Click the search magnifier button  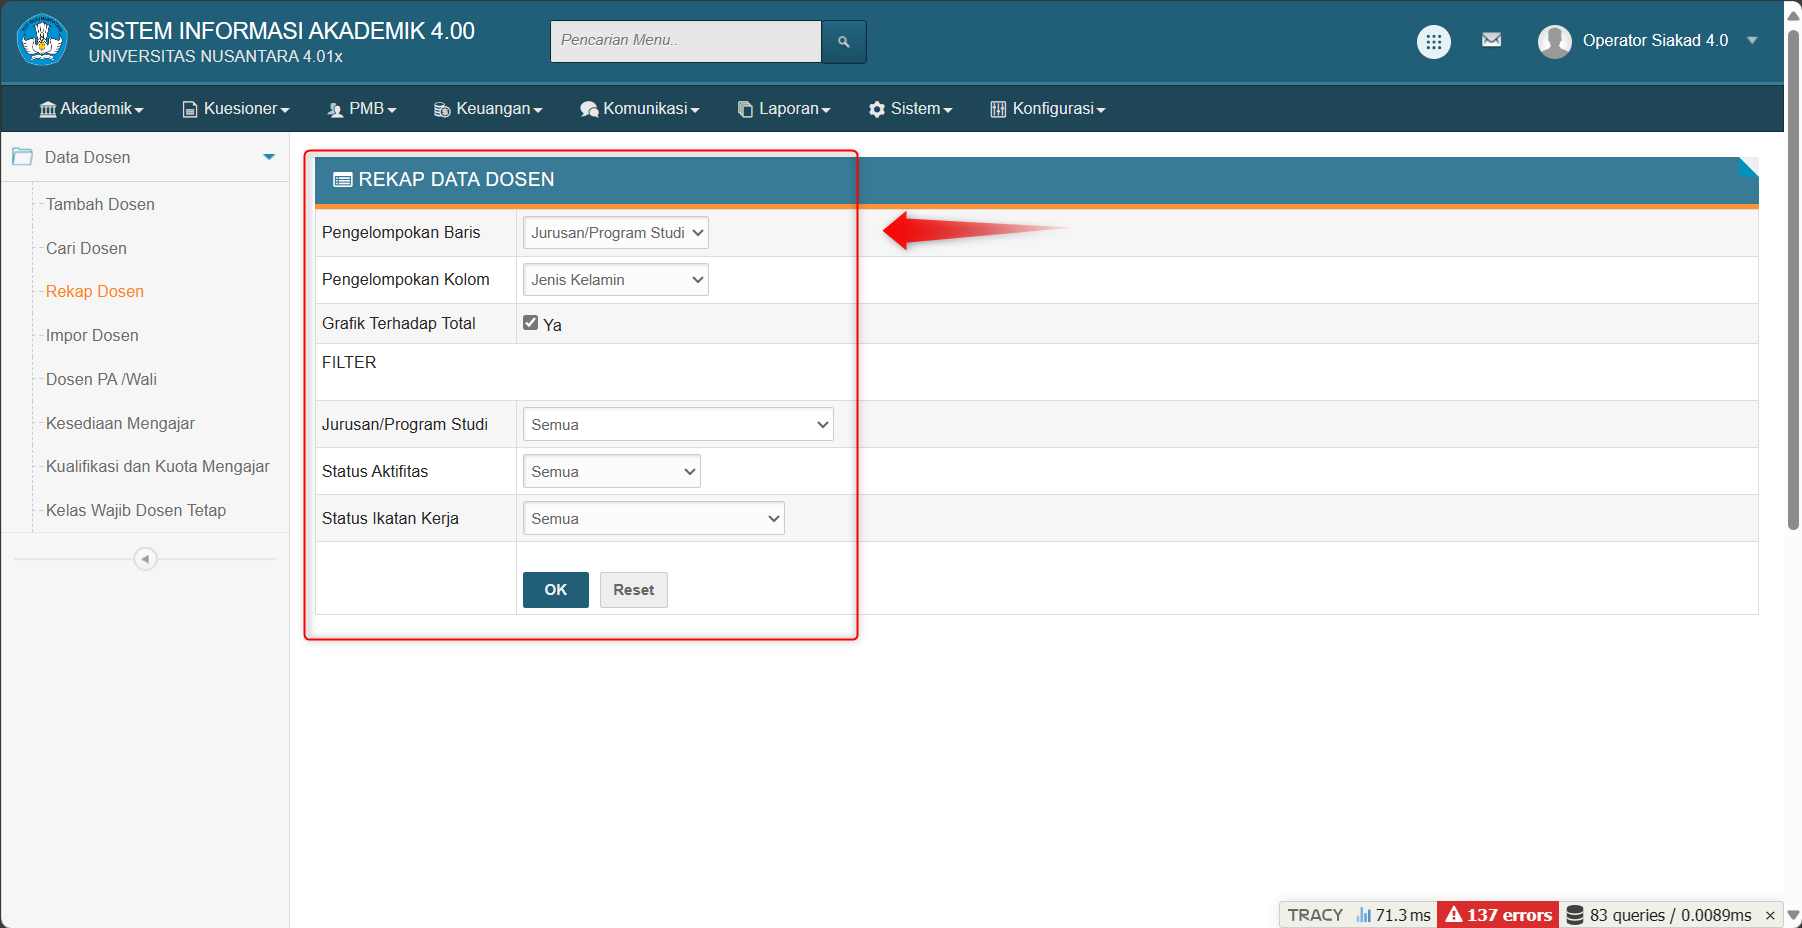(843, 42)
